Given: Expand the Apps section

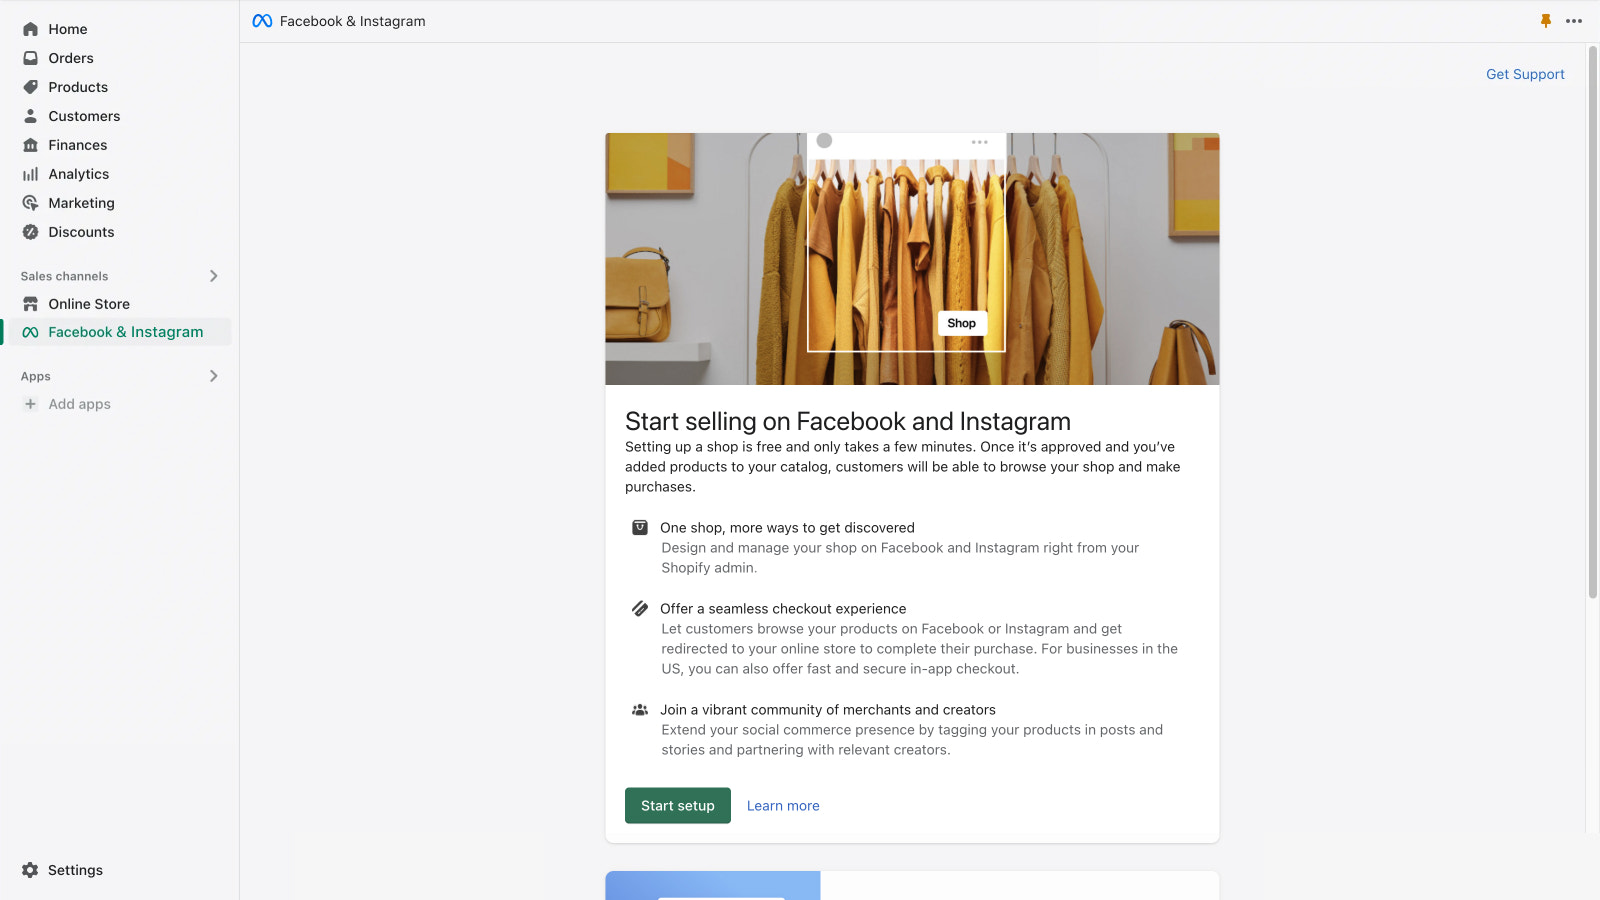Looking at the screenshot, I should pos(213,376).
